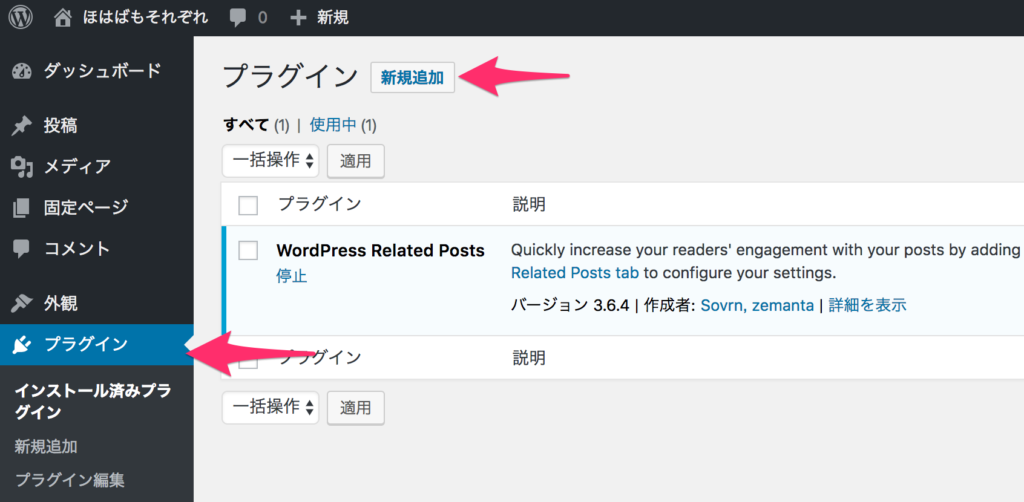Image resolution: width=1024 pixels, height=502 pixels.
Task: Click the 固定ページ pages icon
Action: tap(22, 208)
